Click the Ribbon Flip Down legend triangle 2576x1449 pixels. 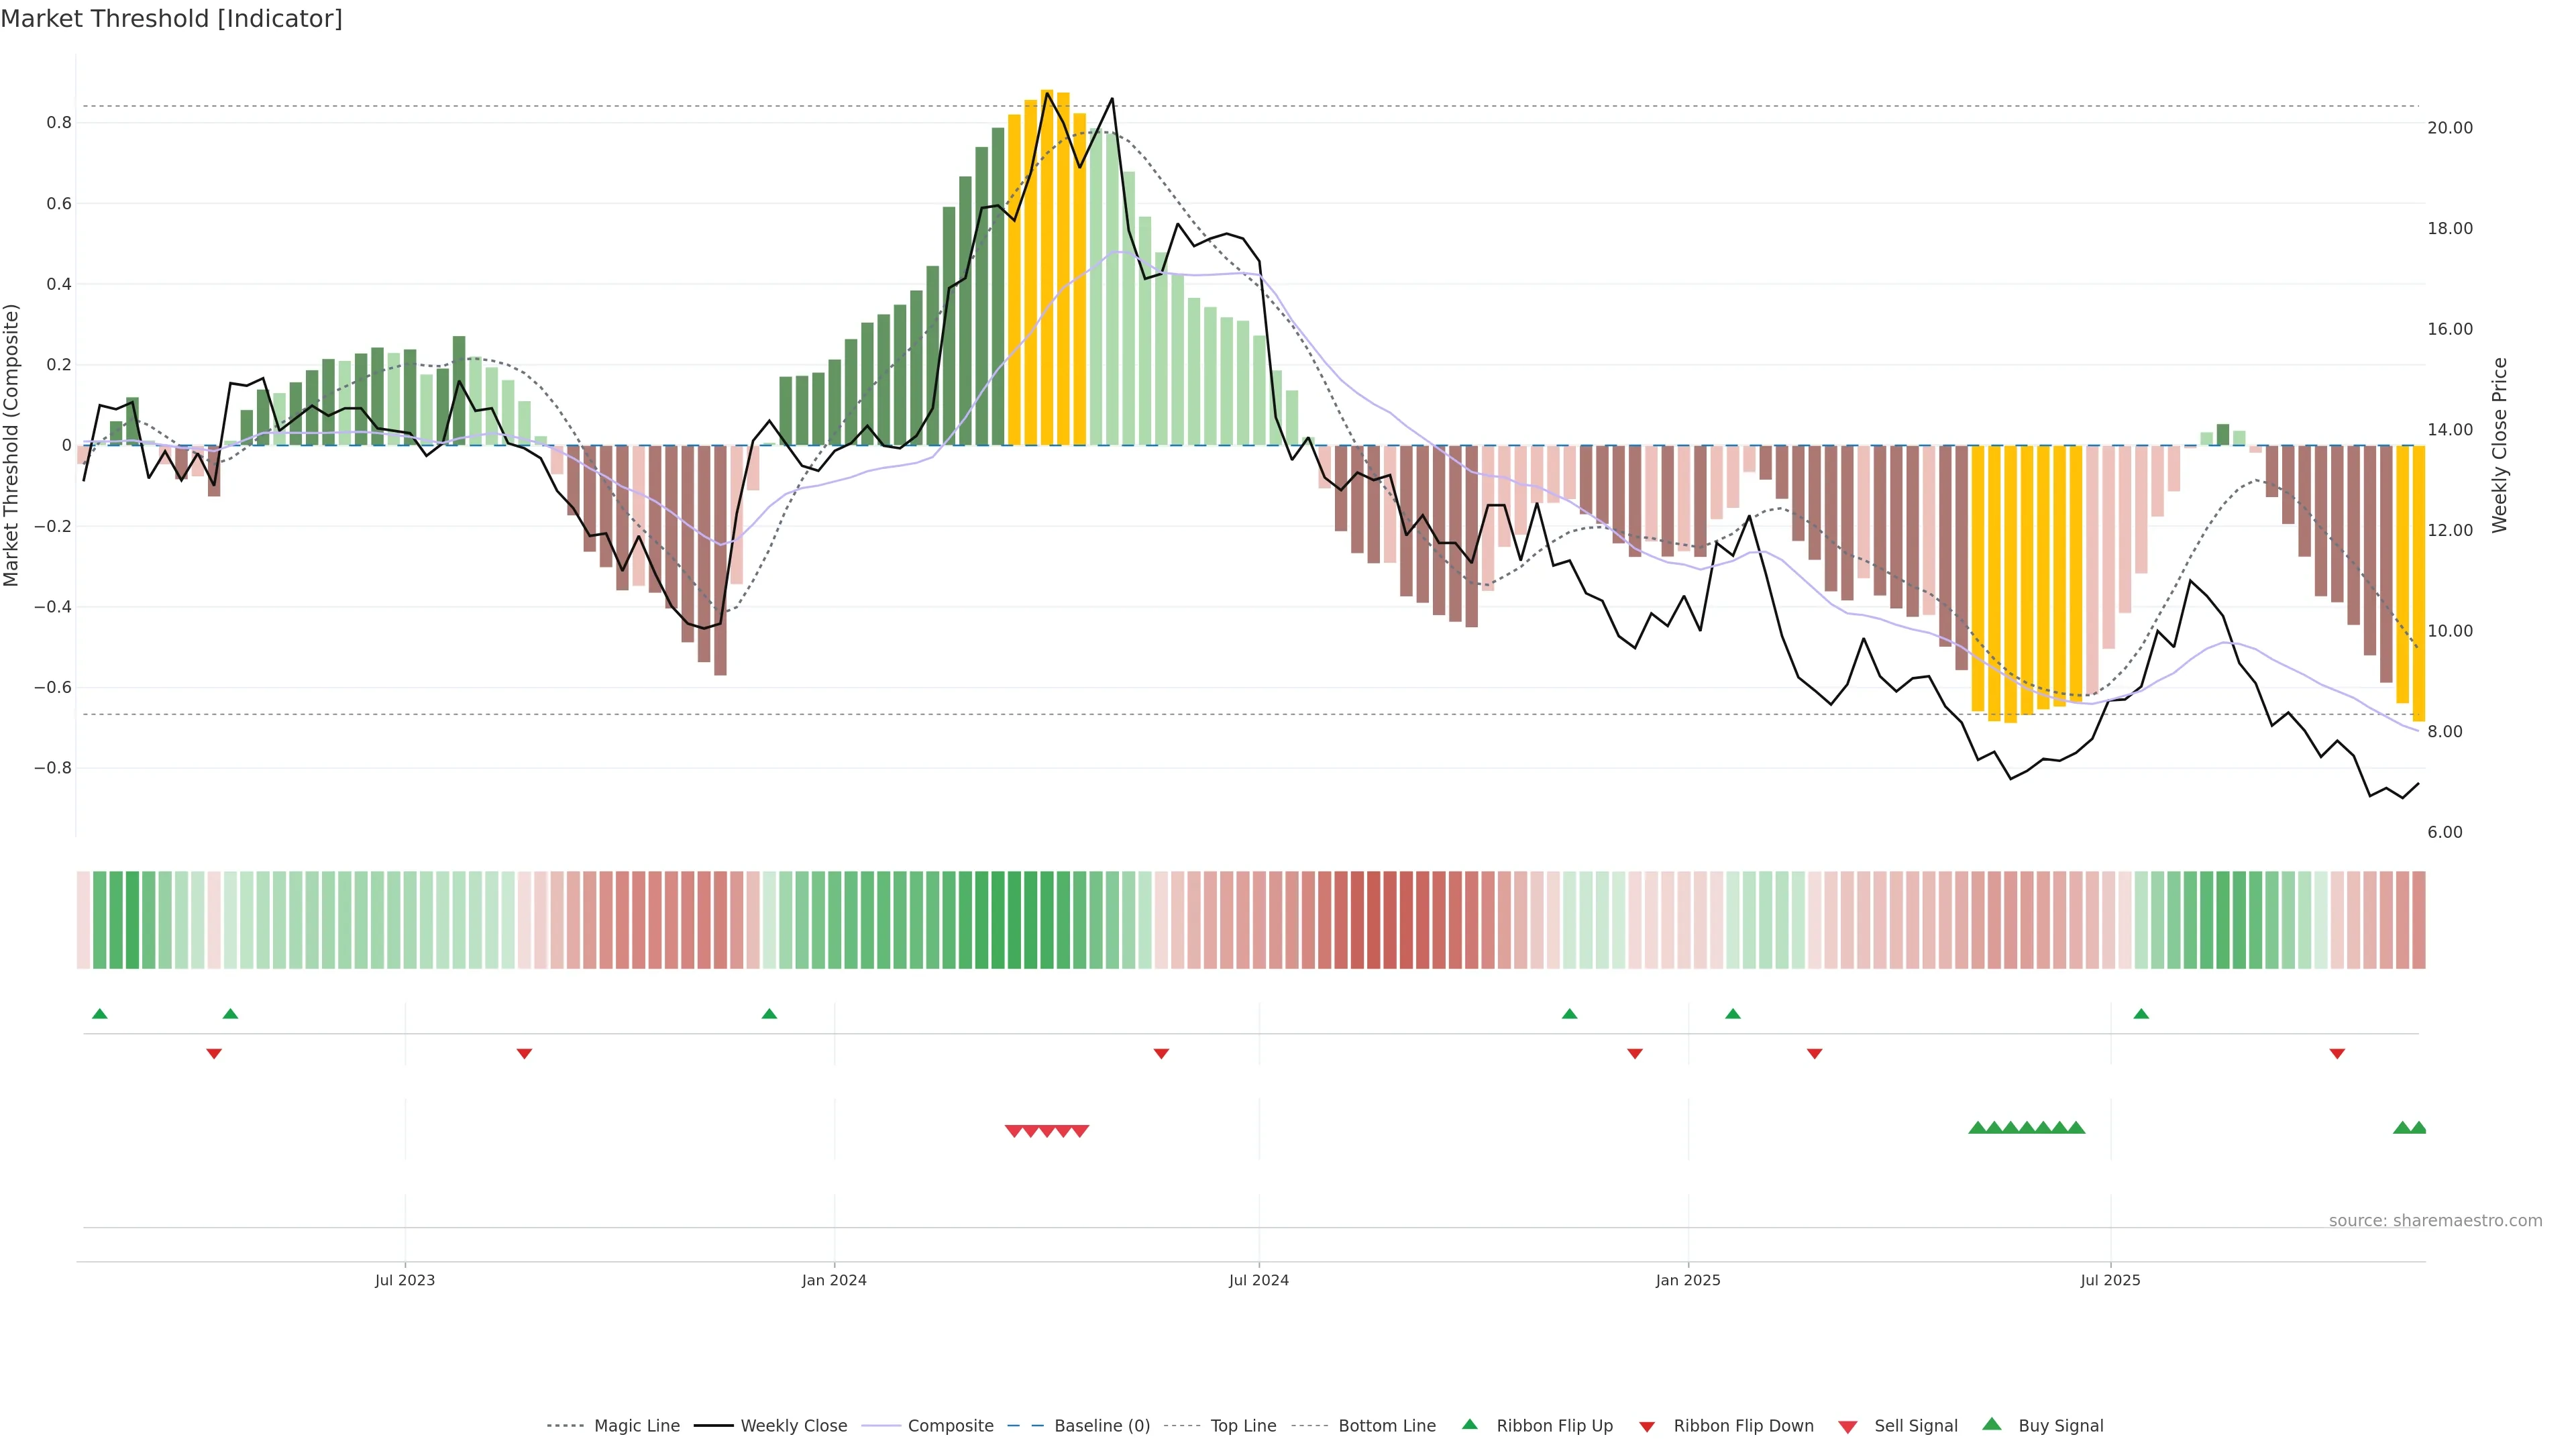coord(1647,1426)
